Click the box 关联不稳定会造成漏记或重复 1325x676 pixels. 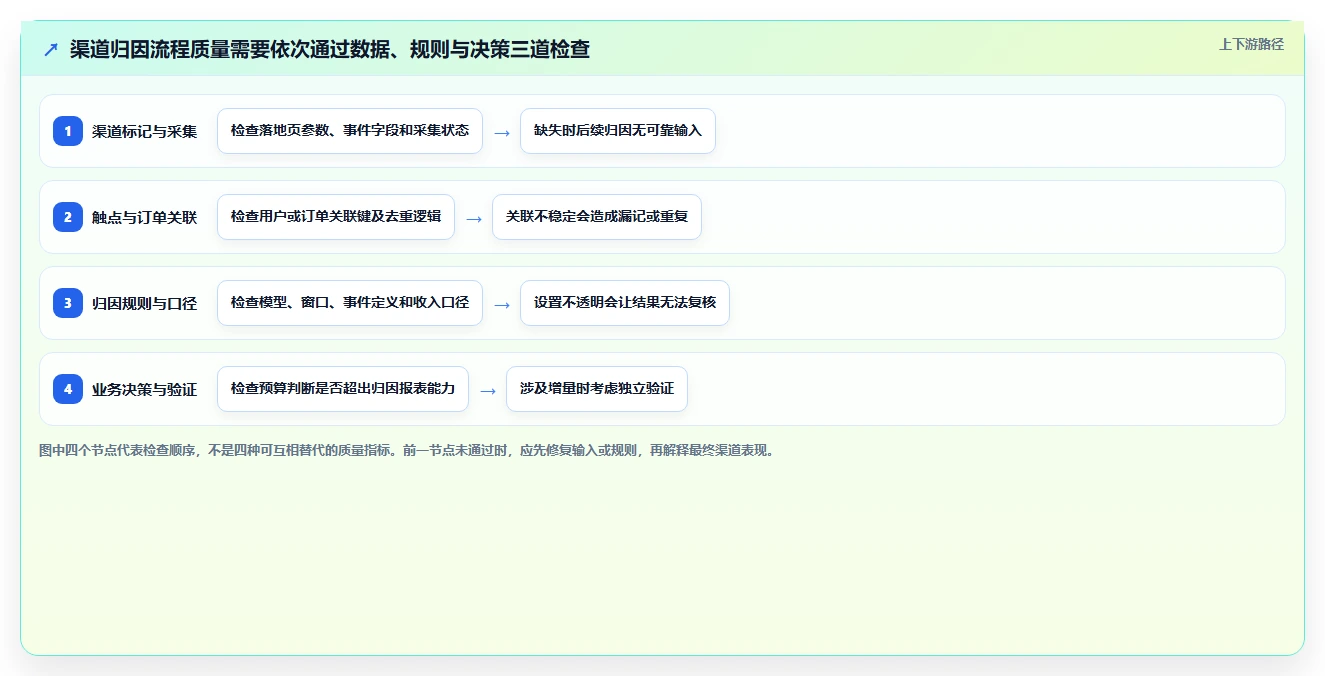click(597, 217)
